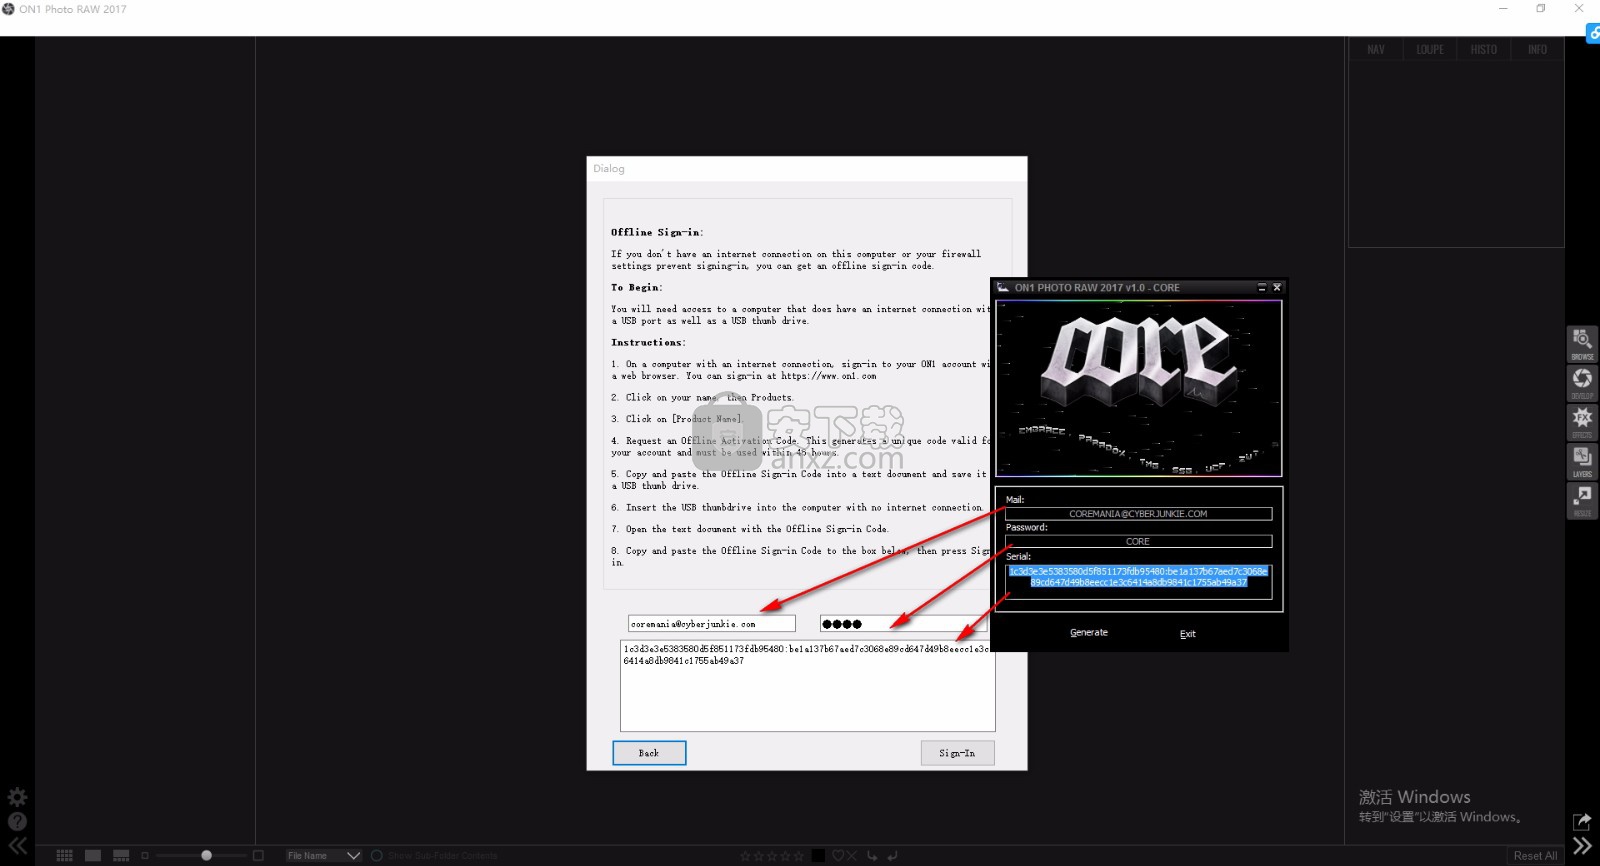
Task: Switch to the NAV tab
Action: 1376,49
